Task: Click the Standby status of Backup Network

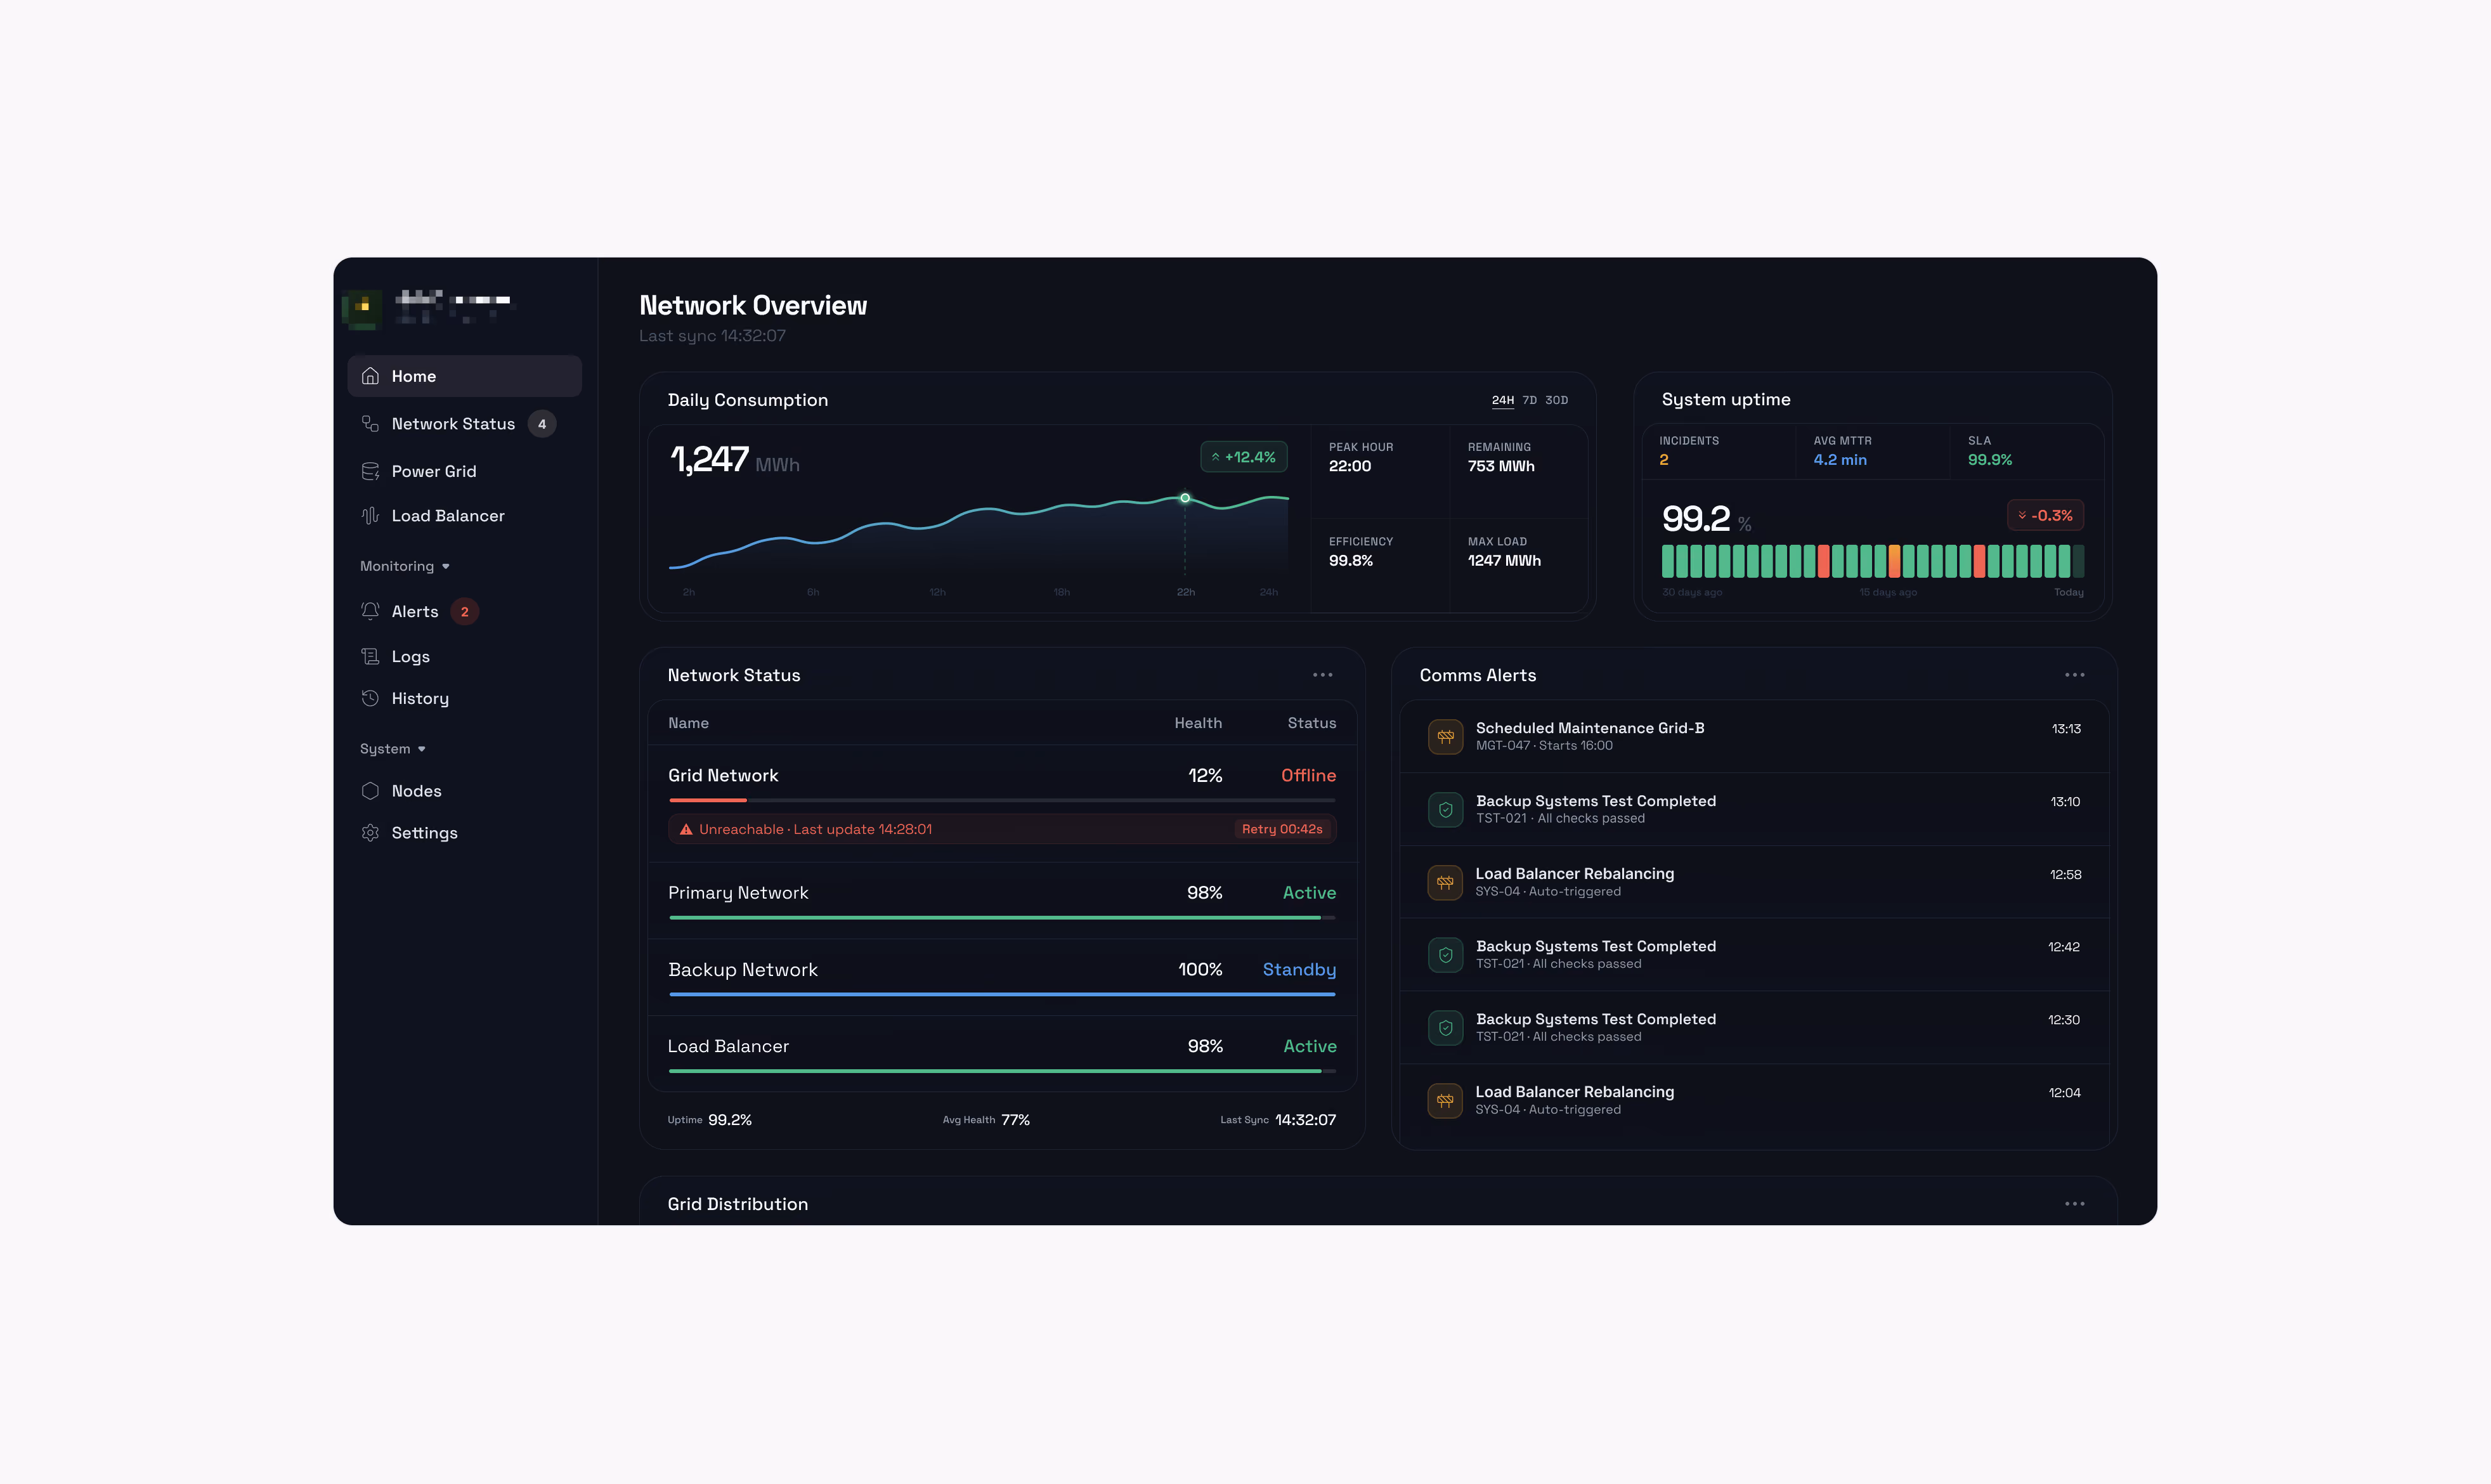Action: pos(1299,970)
